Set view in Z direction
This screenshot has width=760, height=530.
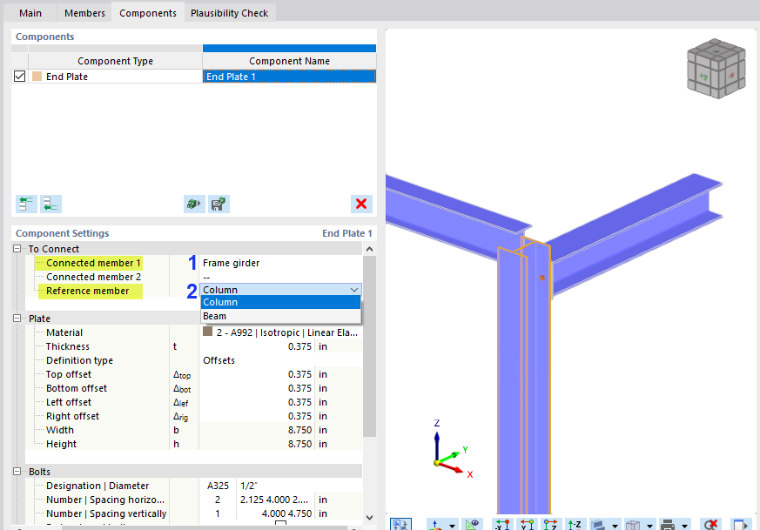551,525
